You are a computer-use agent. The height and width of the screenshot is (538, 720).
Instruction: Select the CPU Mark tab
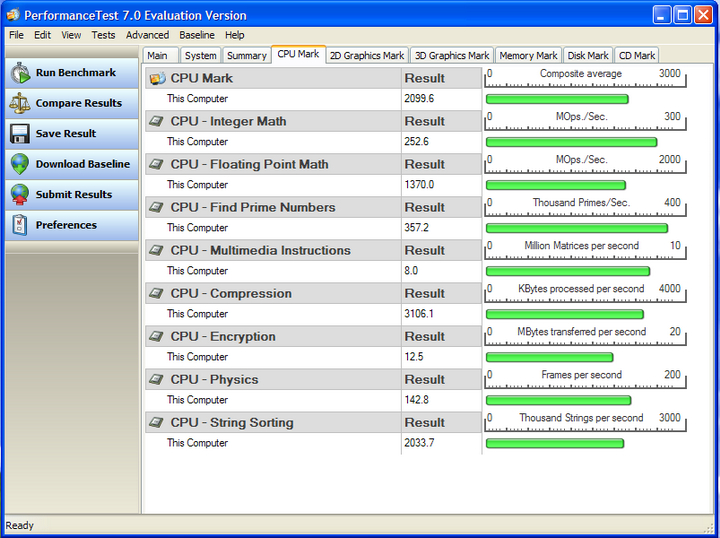click(298, 54)
